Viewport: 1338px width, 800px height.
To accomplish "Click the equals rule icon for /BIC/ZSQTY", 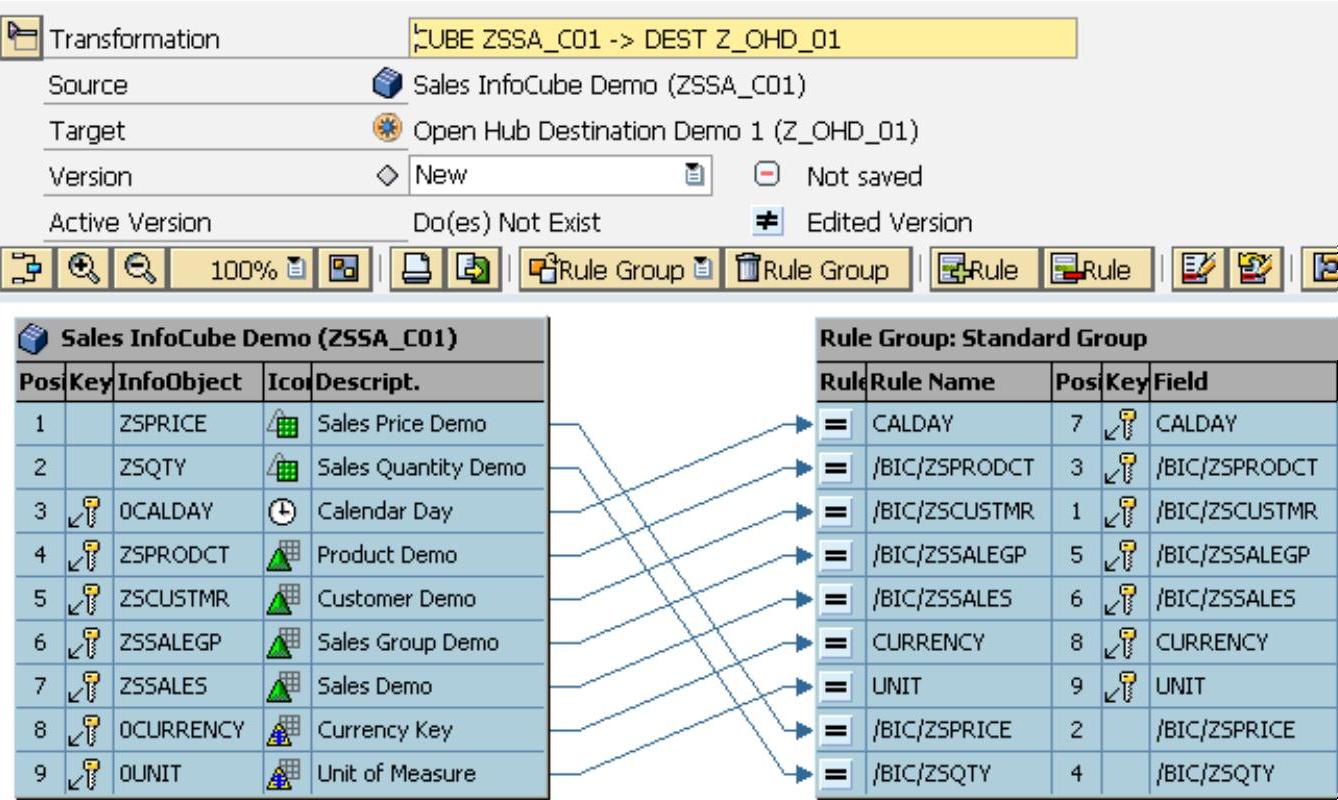I will (836, 773).
